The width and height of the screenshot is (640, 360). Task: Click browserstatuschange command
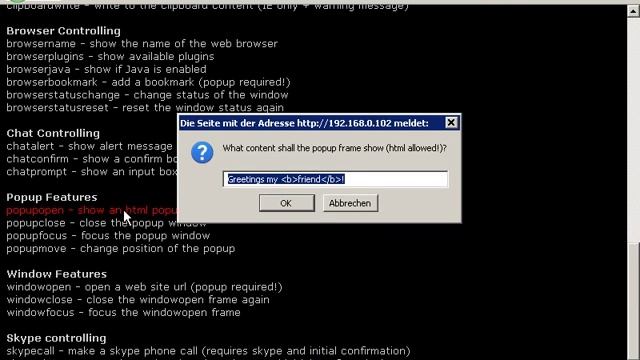[147, 95]
